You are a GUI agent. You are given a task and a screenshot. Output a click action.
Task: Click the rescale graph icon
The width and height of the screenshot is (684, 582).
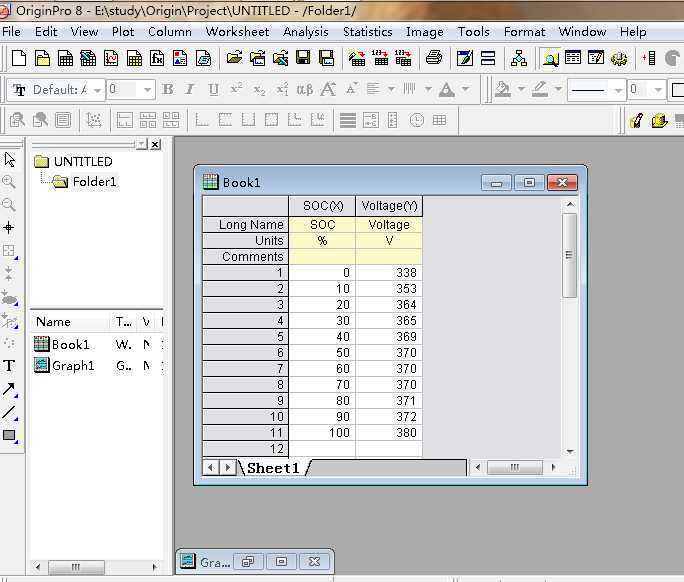pyautogui.click(x=93, y=120)
